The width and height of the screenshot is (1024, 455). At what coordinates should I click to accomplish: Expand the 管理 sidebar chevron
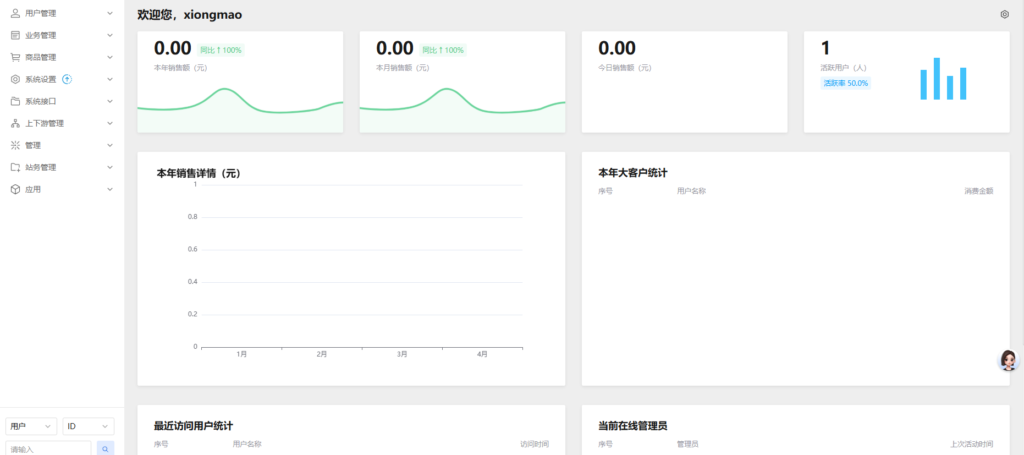[112, 145]
